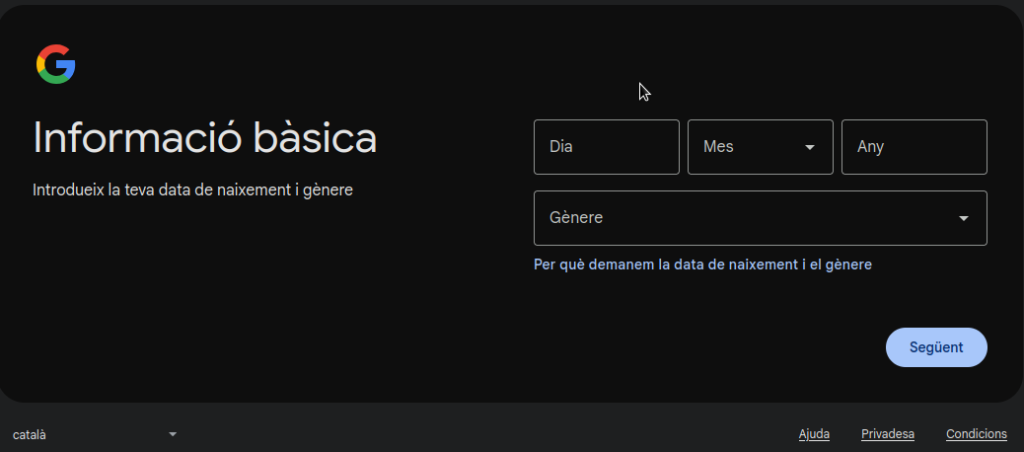Image resolution: width=1024 pixels, height=452 pixels.
Task: Select the 'Gènere' label in gender box
Action: 576,218
